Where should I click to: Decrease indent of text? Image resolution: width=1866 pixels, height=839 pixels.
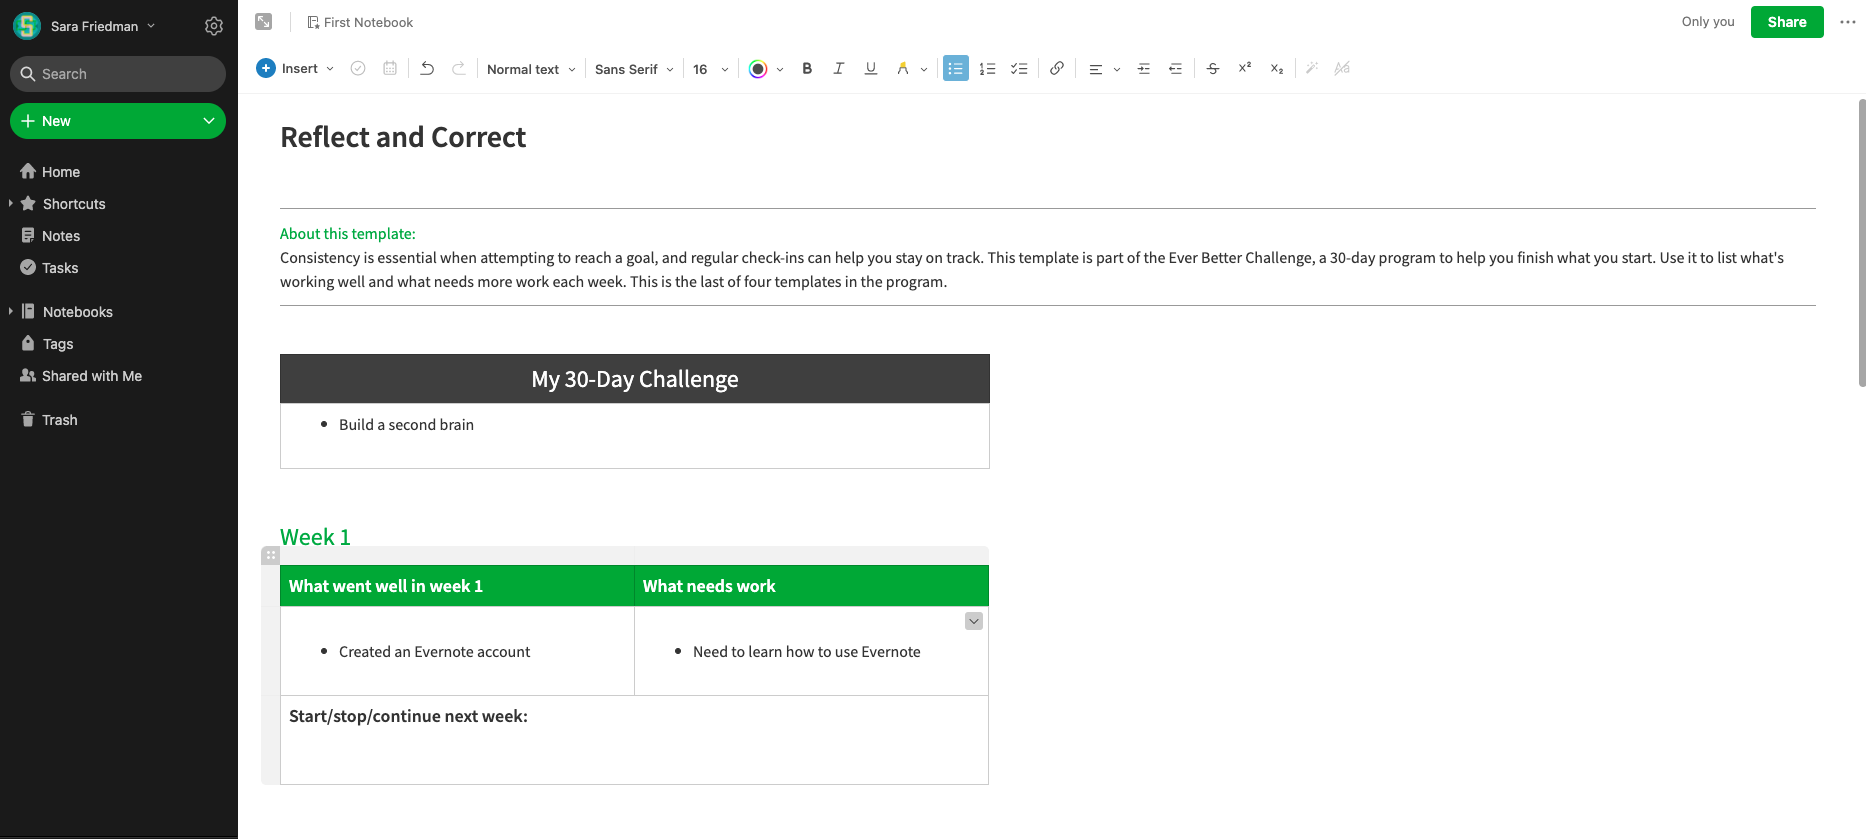[1176, 68]
